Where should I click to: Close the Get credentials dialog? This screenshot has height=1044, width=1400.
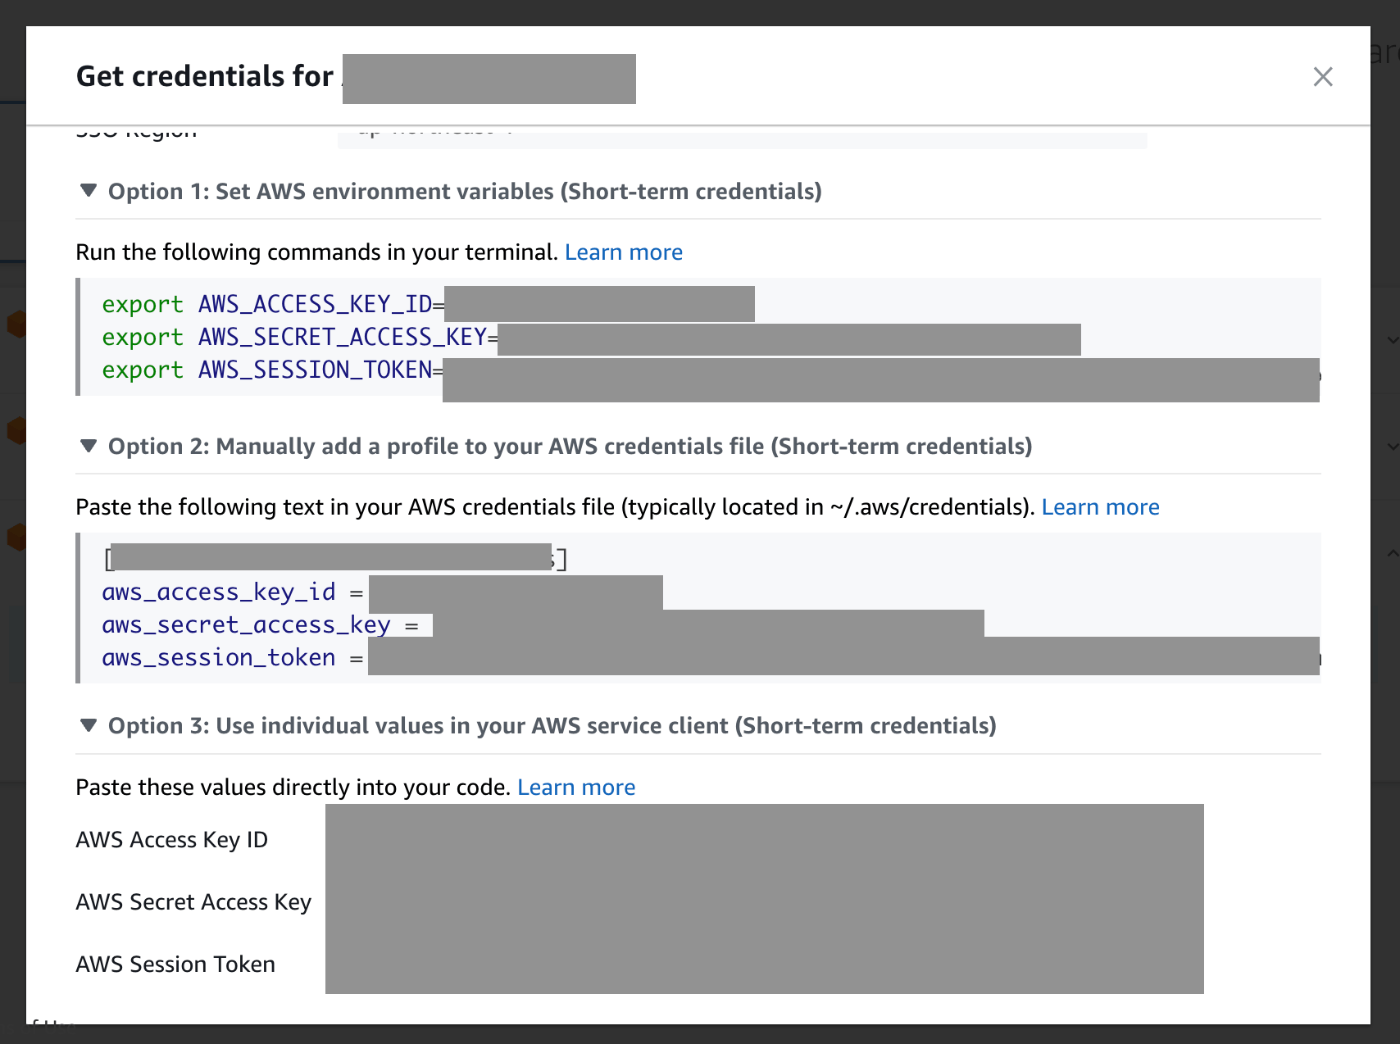pyautogui.click(x=1322, y=77)
